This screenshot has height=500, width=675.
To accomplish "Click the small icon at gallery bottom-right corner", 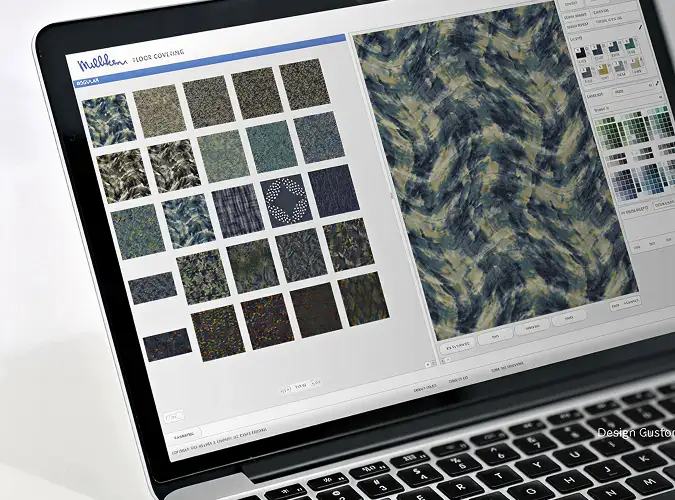I will (x=429, y=365).
